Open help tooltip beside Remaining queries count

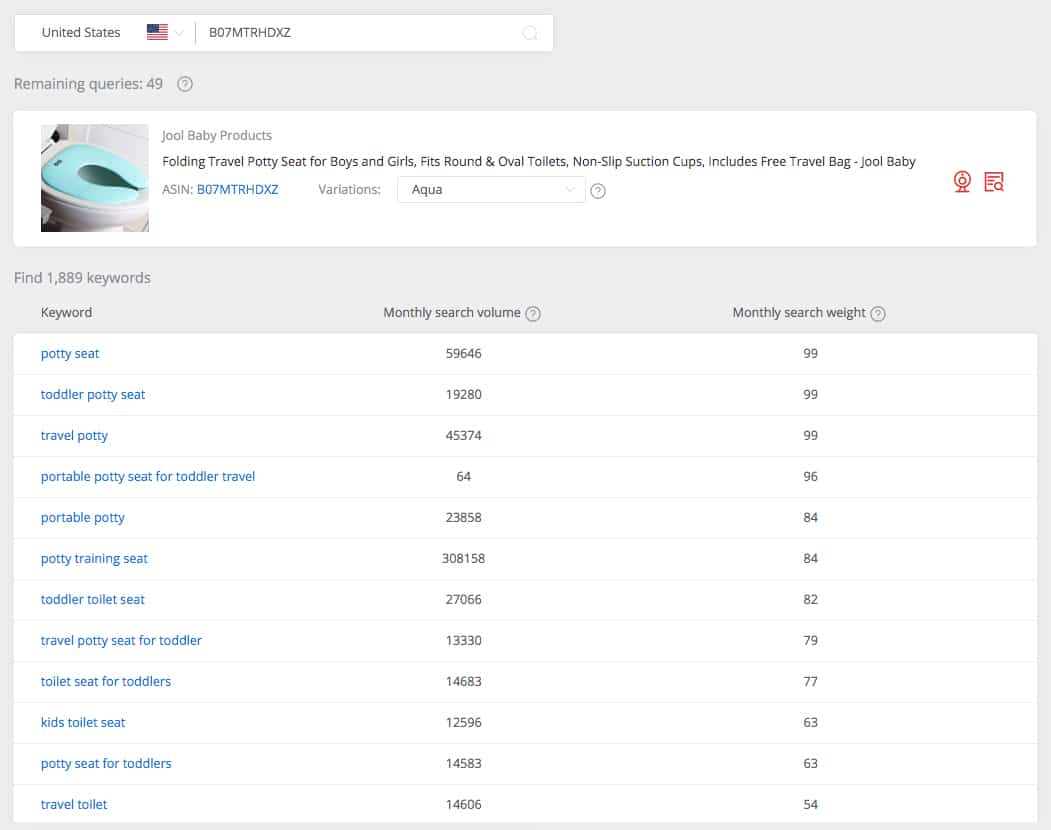[185, 84]
